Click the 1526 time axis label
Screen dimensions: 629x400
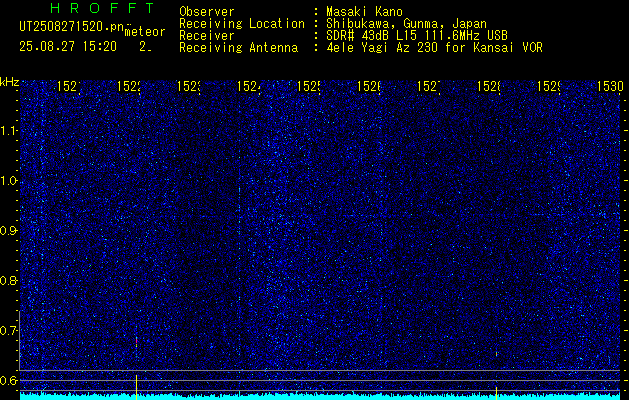(x=369, y=86)
